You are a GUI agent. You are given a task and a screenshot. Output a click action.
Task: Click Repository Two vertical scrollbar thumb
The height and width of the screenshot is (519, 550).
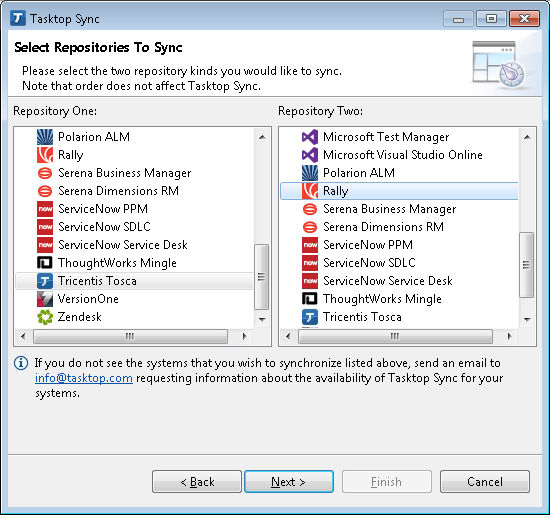pyautogui.click(x=526, y=265)
